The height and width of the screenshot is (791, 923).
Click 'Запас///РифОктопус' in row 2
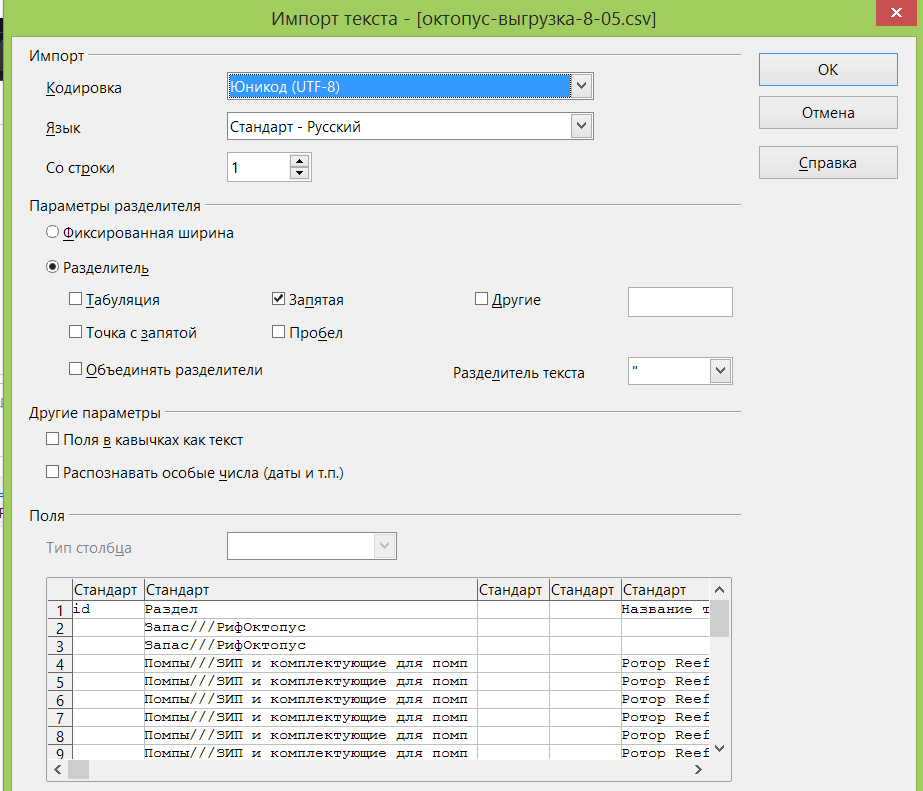point(310,627)
